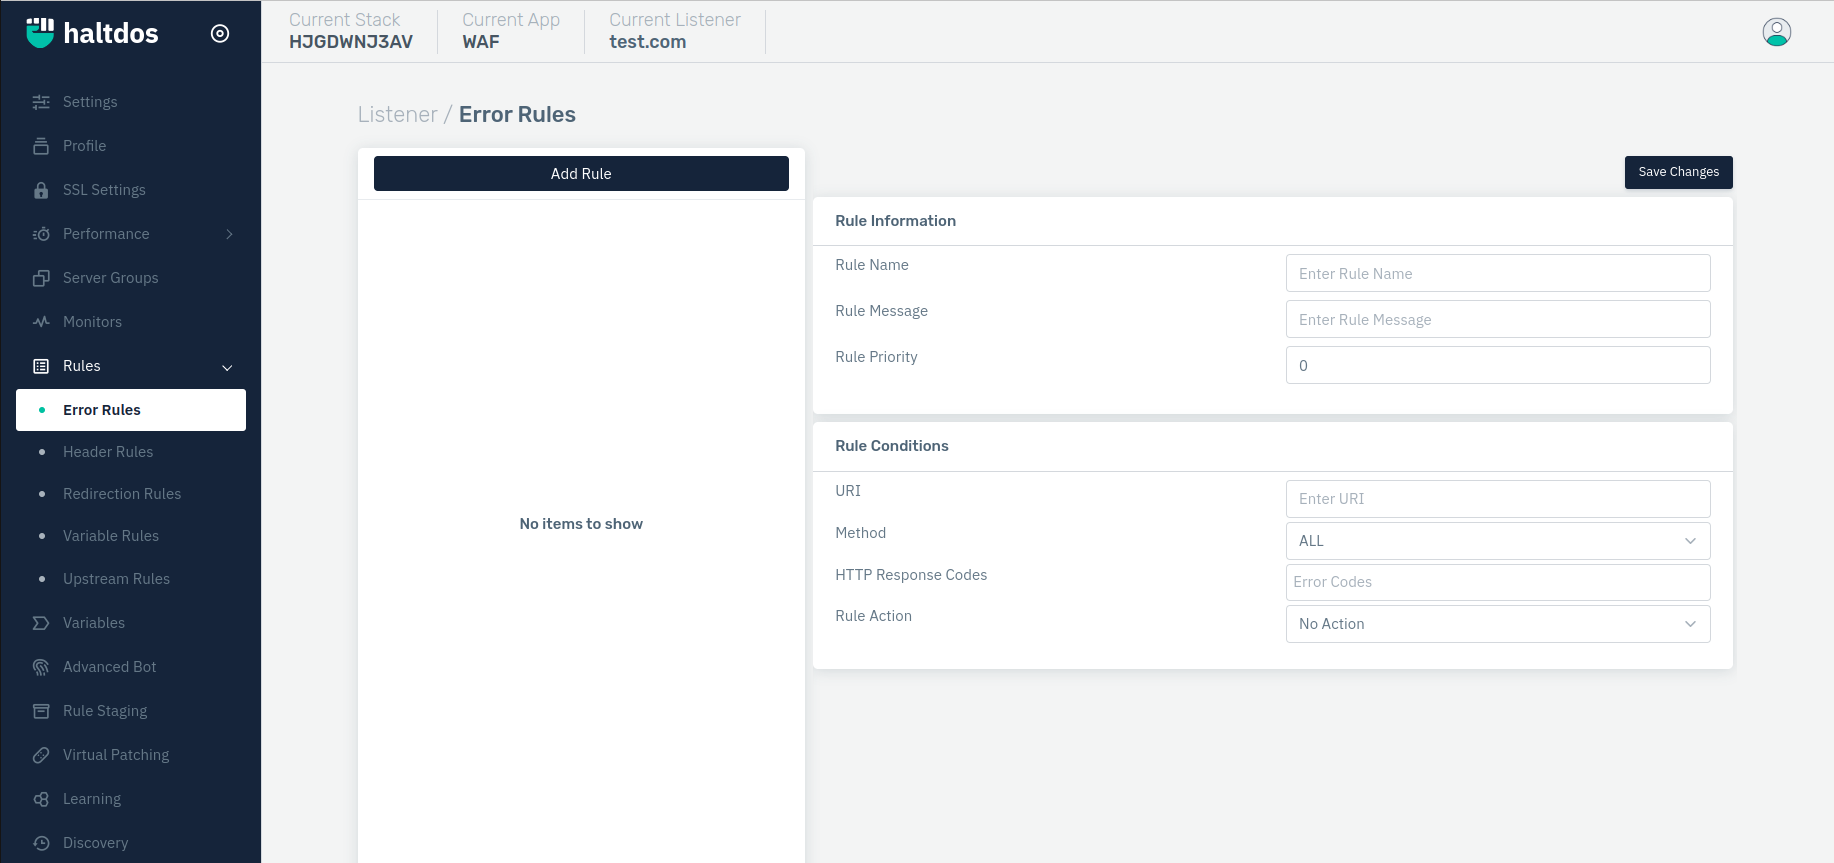Click the Rule Staging archive icon
The height and width of the screenshot is (863, 1834).
(x=41, y=711)
